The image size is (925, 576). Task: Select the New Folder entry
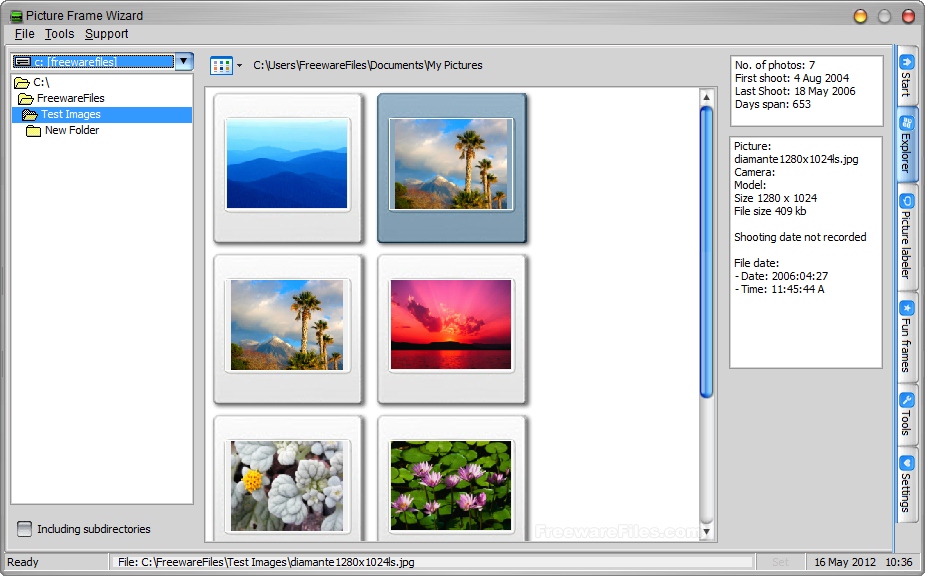[72, 130]
